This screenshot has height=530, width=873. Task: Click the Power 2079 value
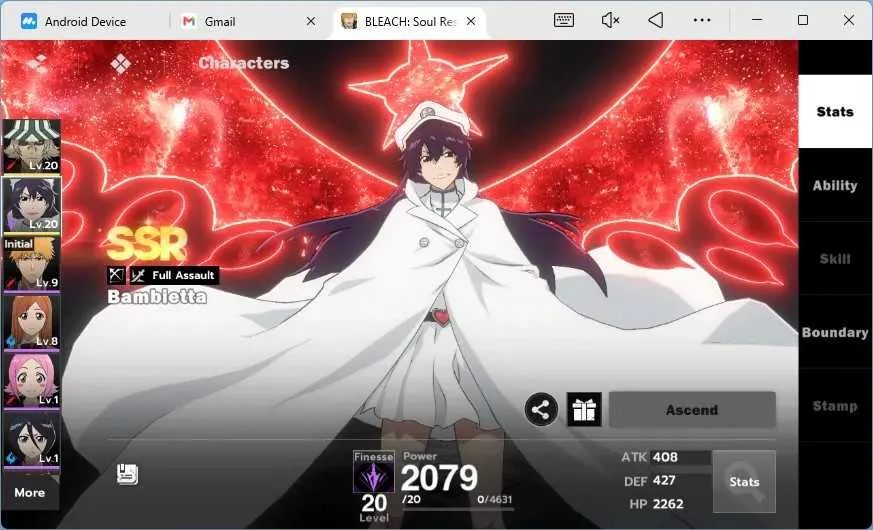point(439,478)
